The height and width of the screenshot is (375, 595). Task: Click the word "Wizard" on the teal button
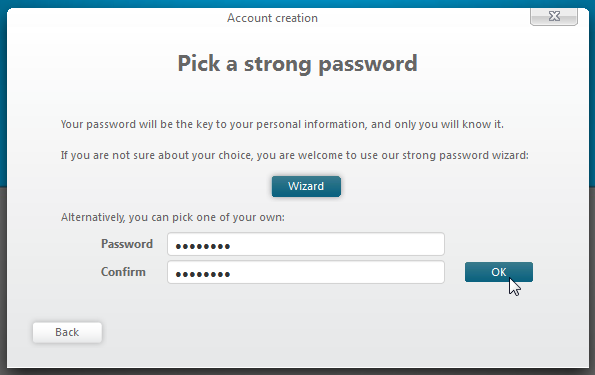(x=306, y=186)
